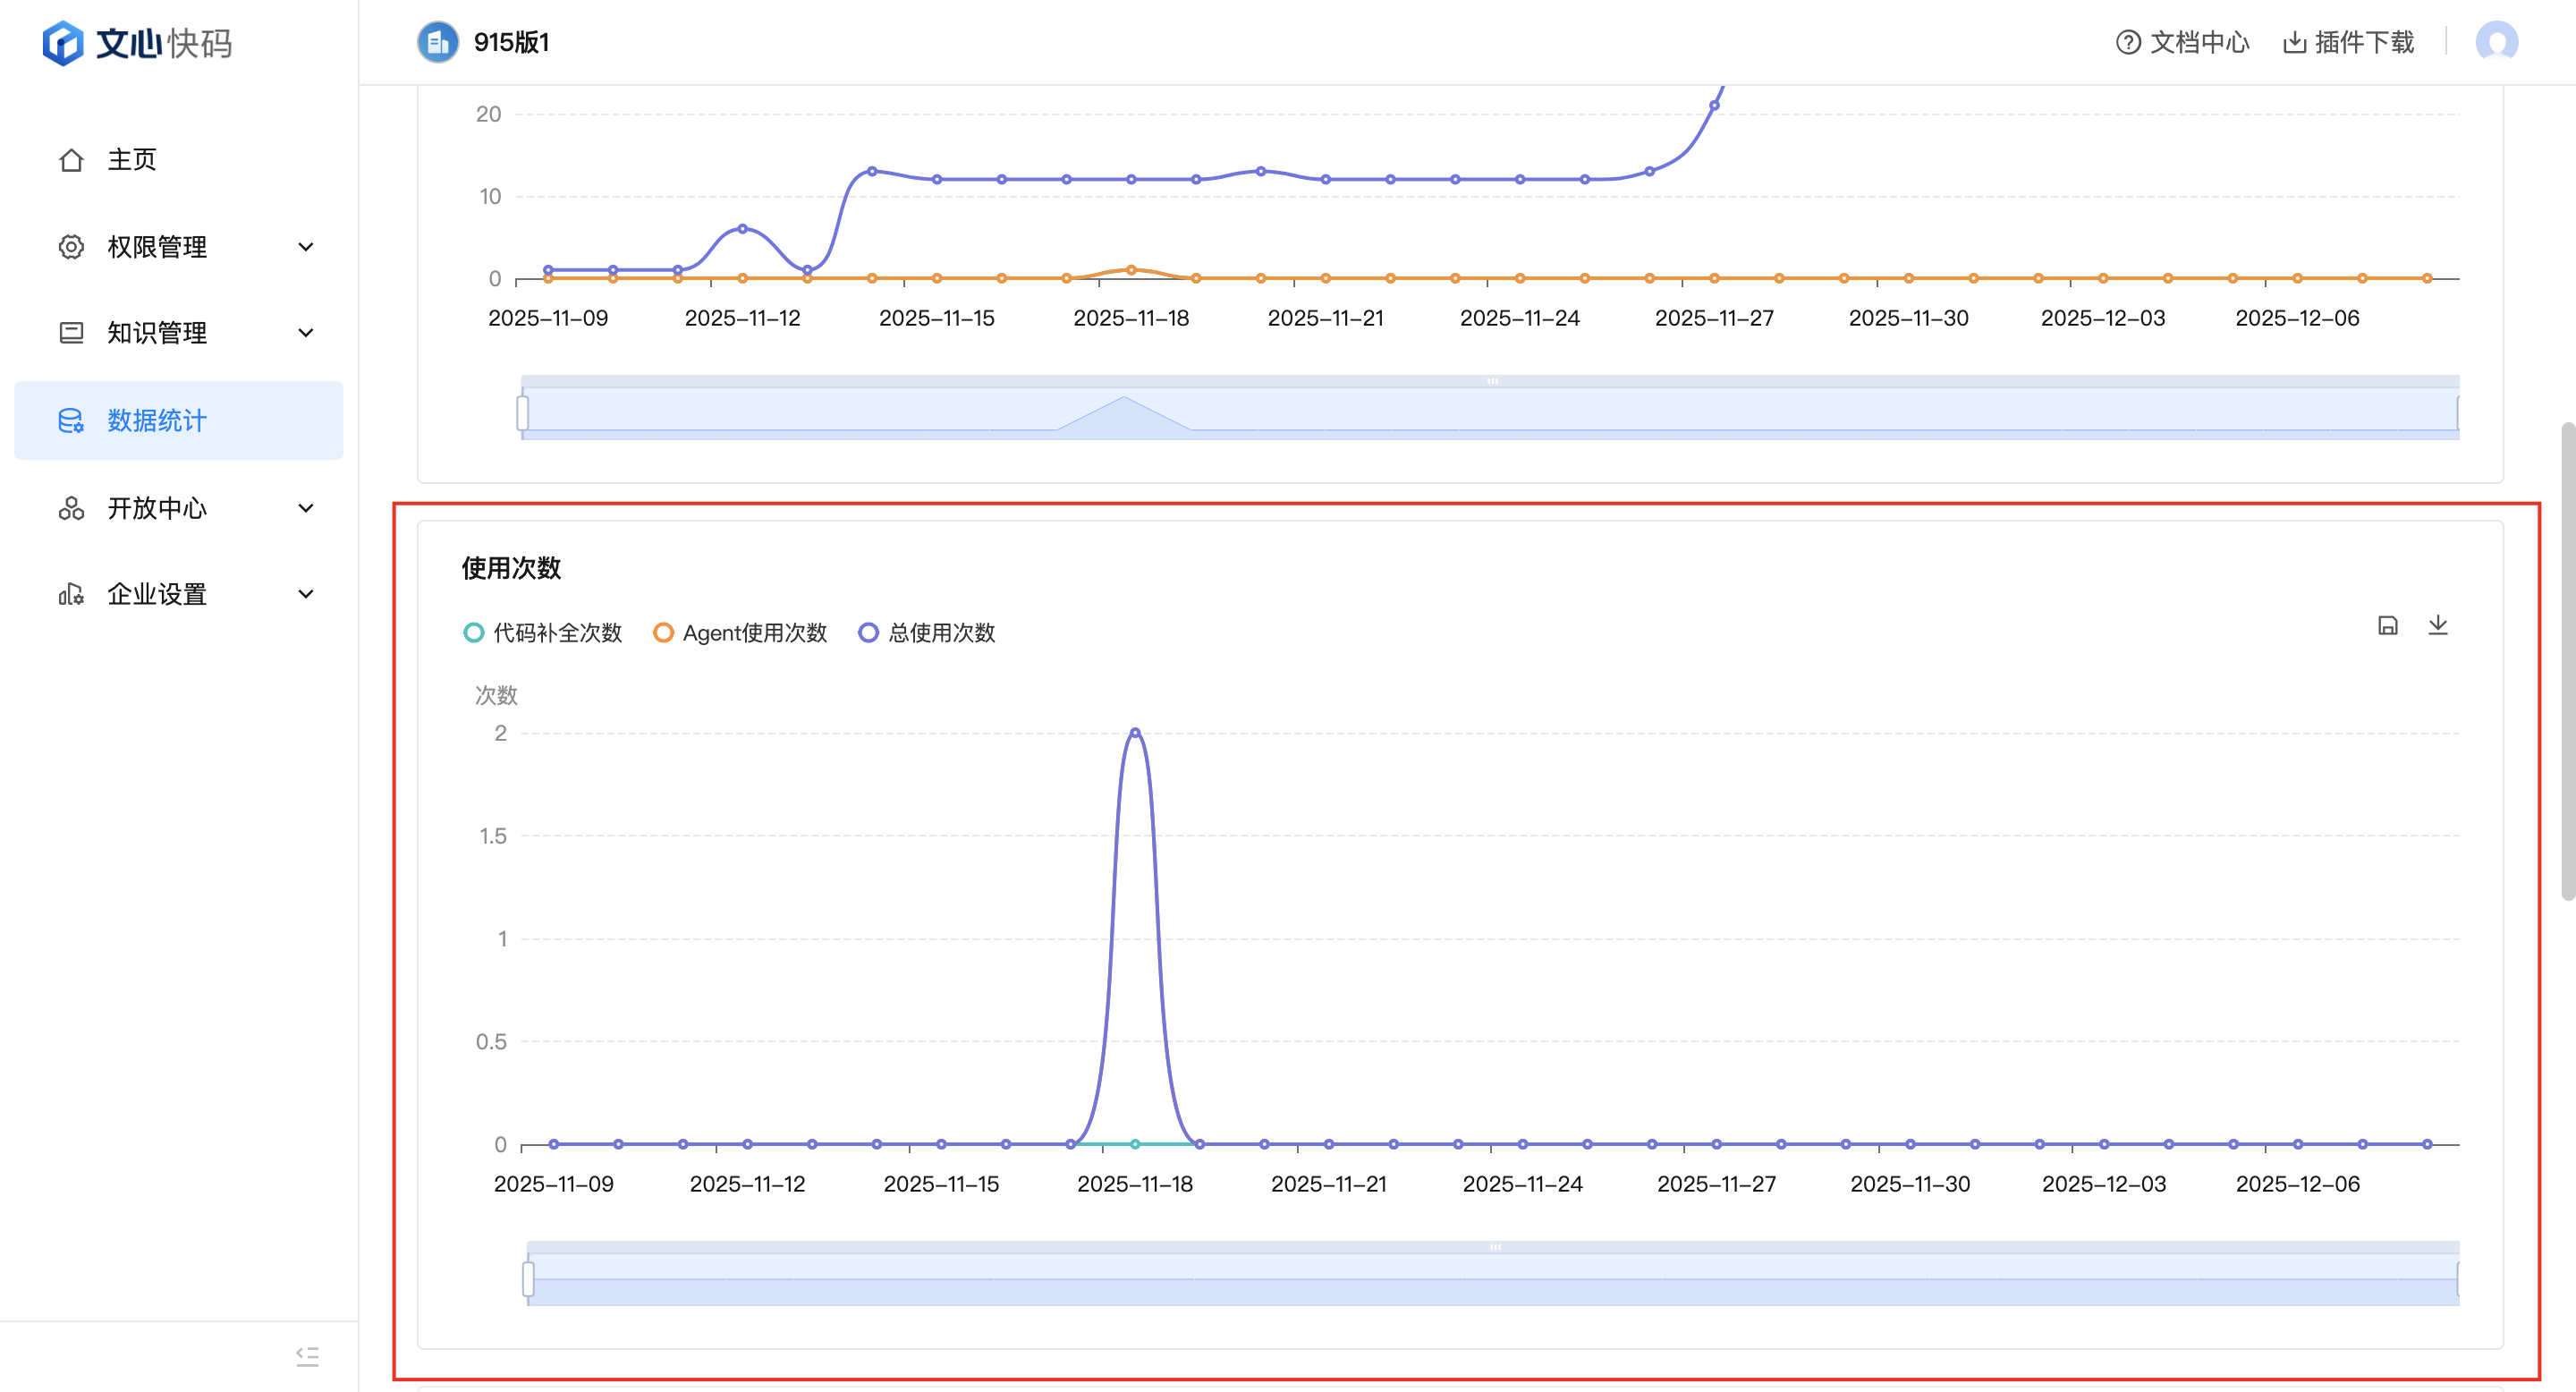The image size is (2576, 1392).
Task: Click the 2025-11-18 peak data point
Action: pyautogui.click(x=1135, y=733)
